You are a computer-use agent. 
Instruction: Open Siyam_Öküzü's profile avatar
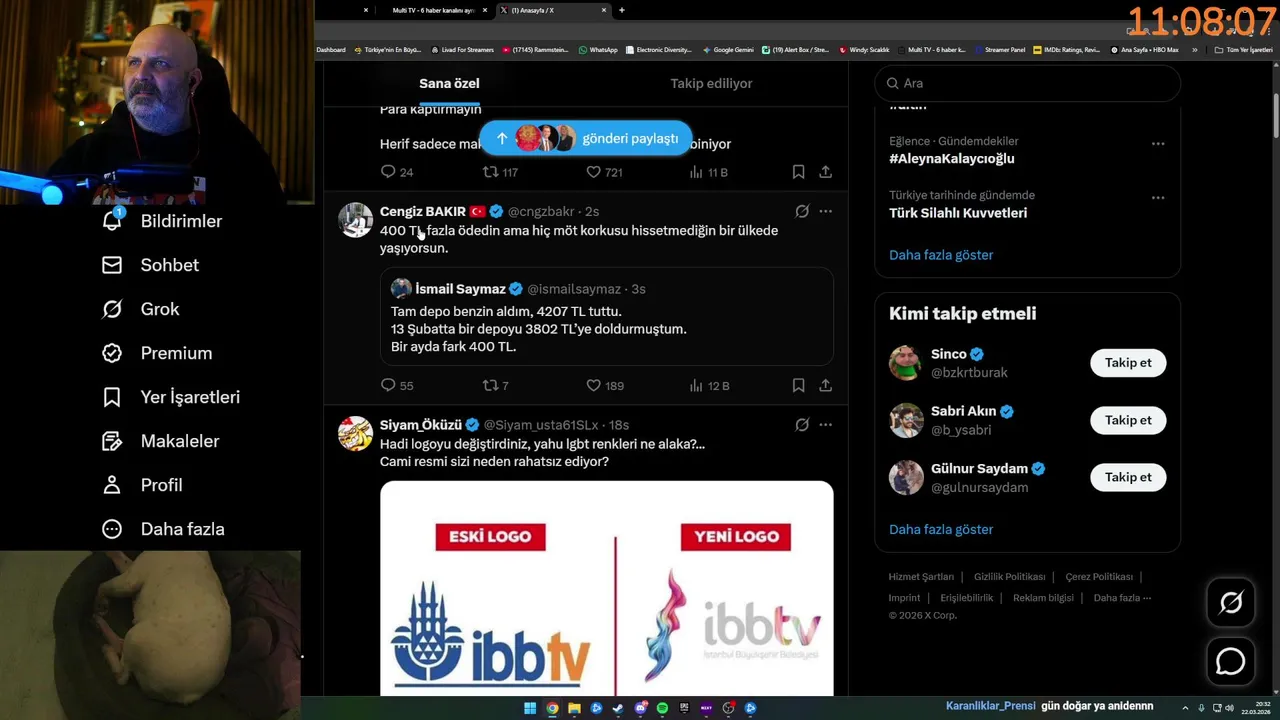355,434
